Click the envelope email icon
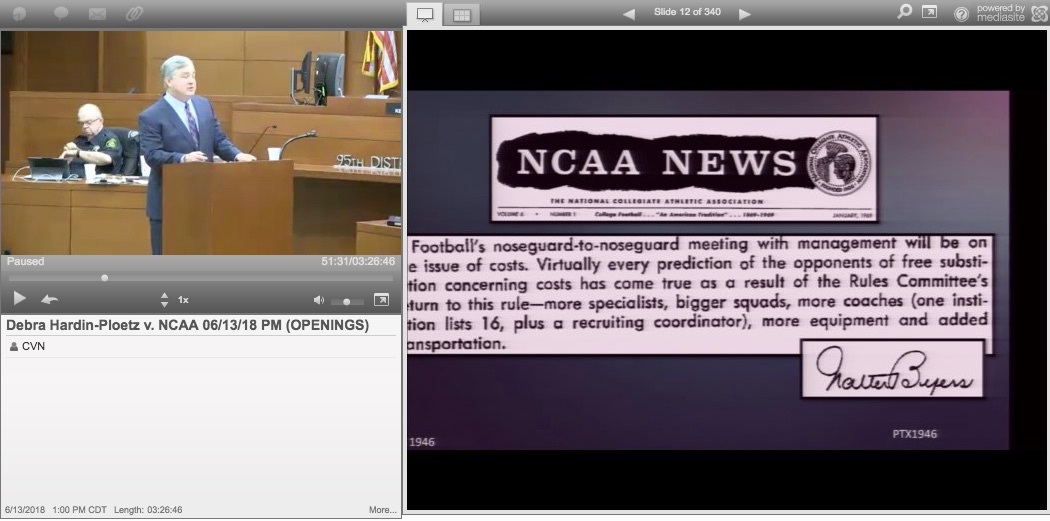 [97, 14]
